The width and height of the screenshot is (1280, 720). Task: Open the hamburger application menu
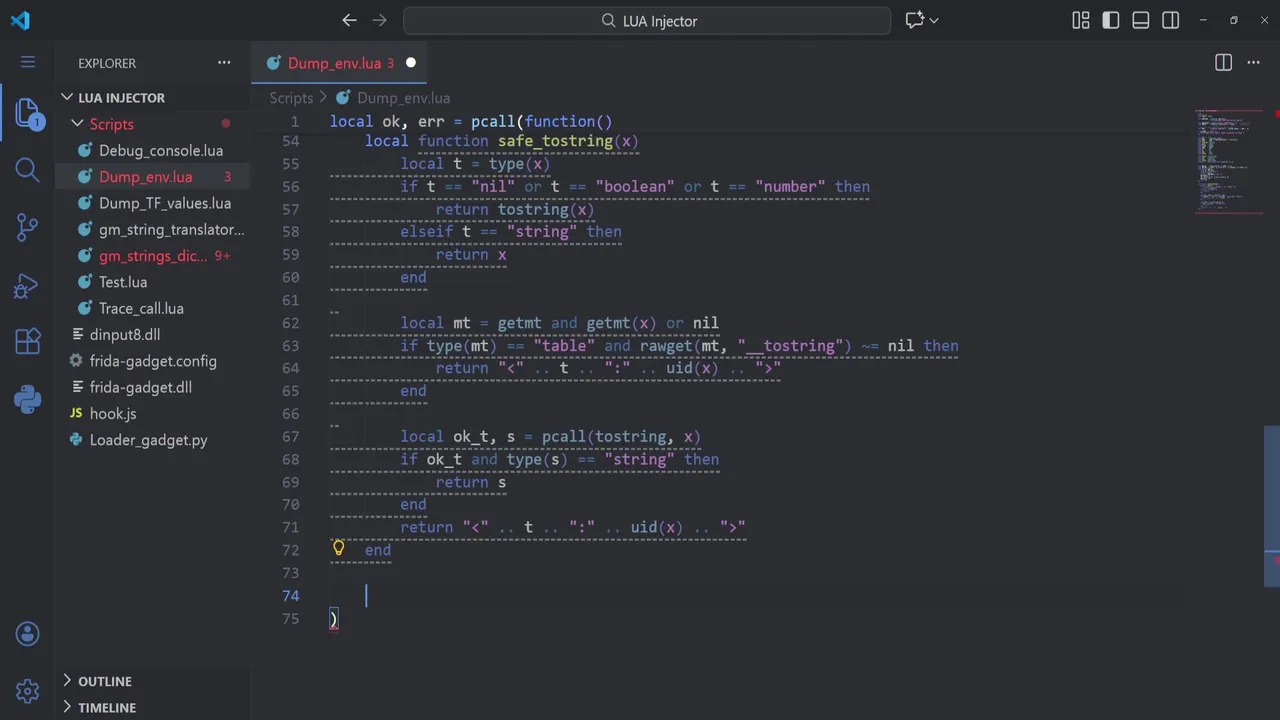[28, 62]
